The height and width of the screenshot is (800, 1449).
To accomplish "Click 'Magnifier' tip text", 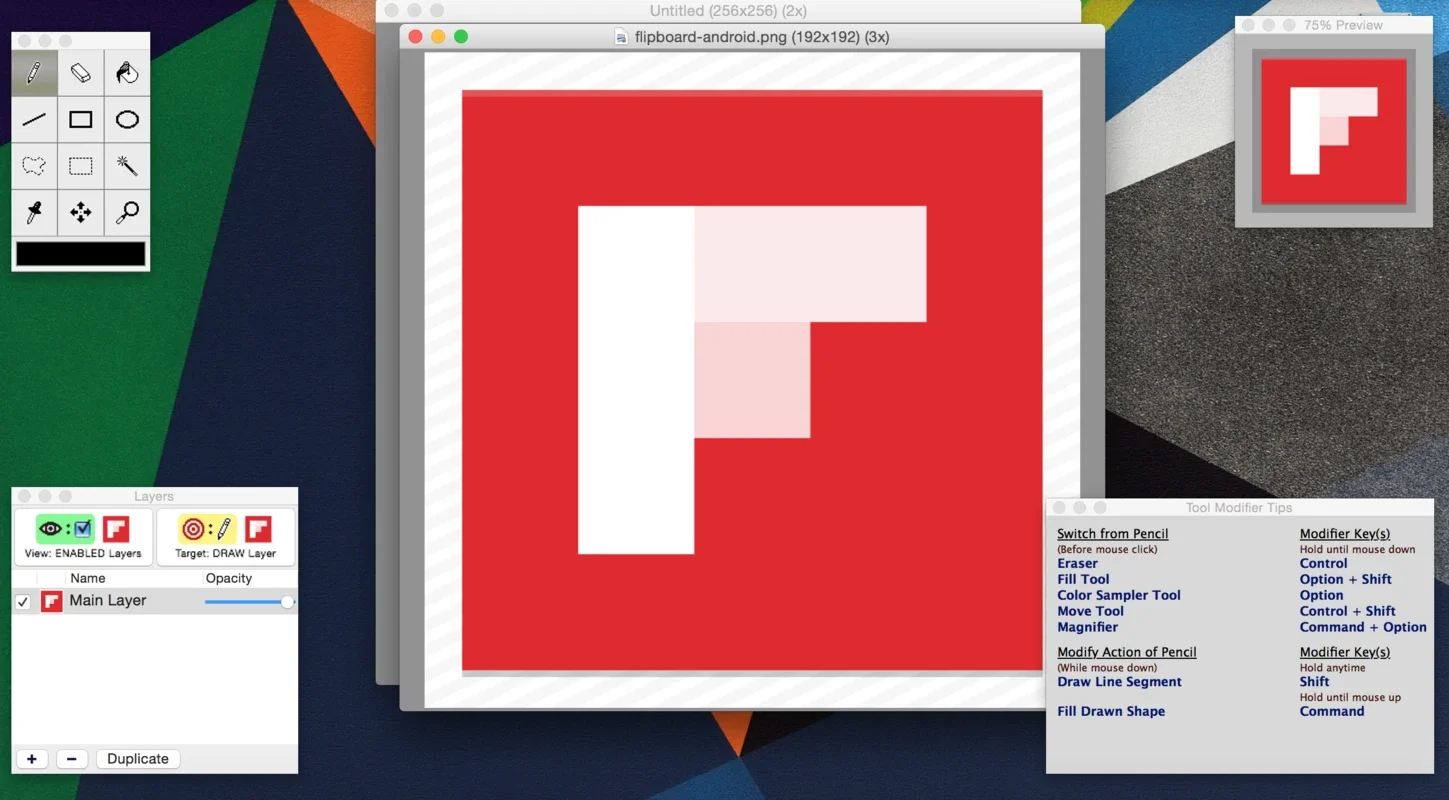I will pyautogui.click(x=1088, y=627).
